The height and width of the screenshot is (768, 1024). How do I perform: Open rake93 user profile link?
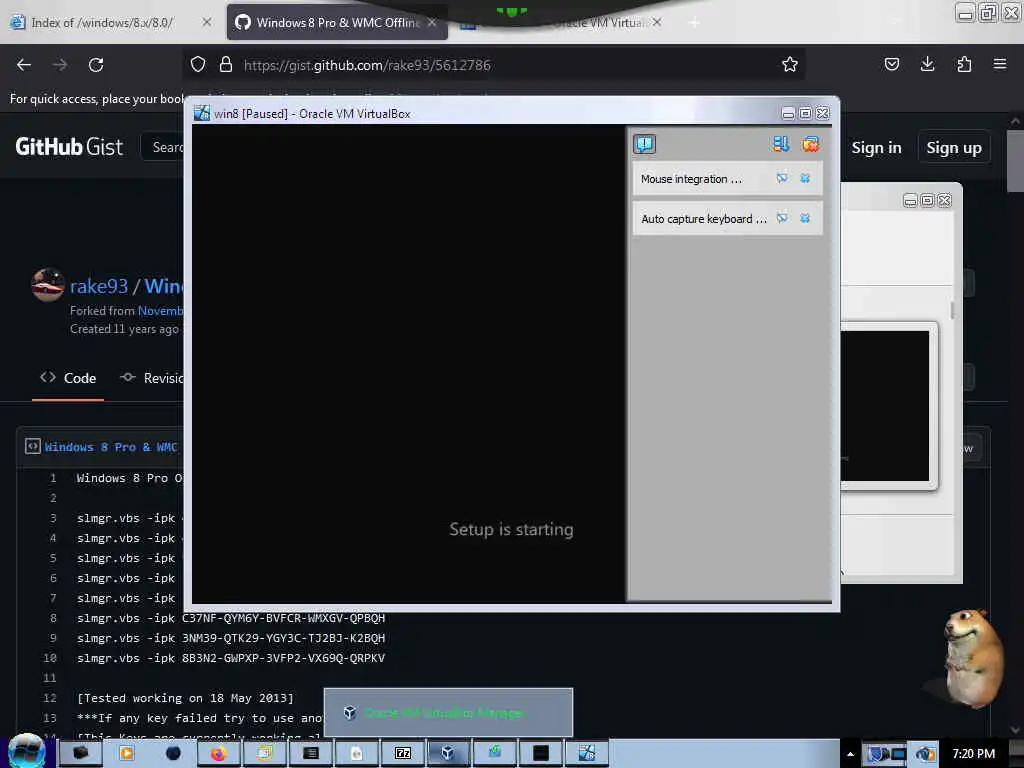99,286
